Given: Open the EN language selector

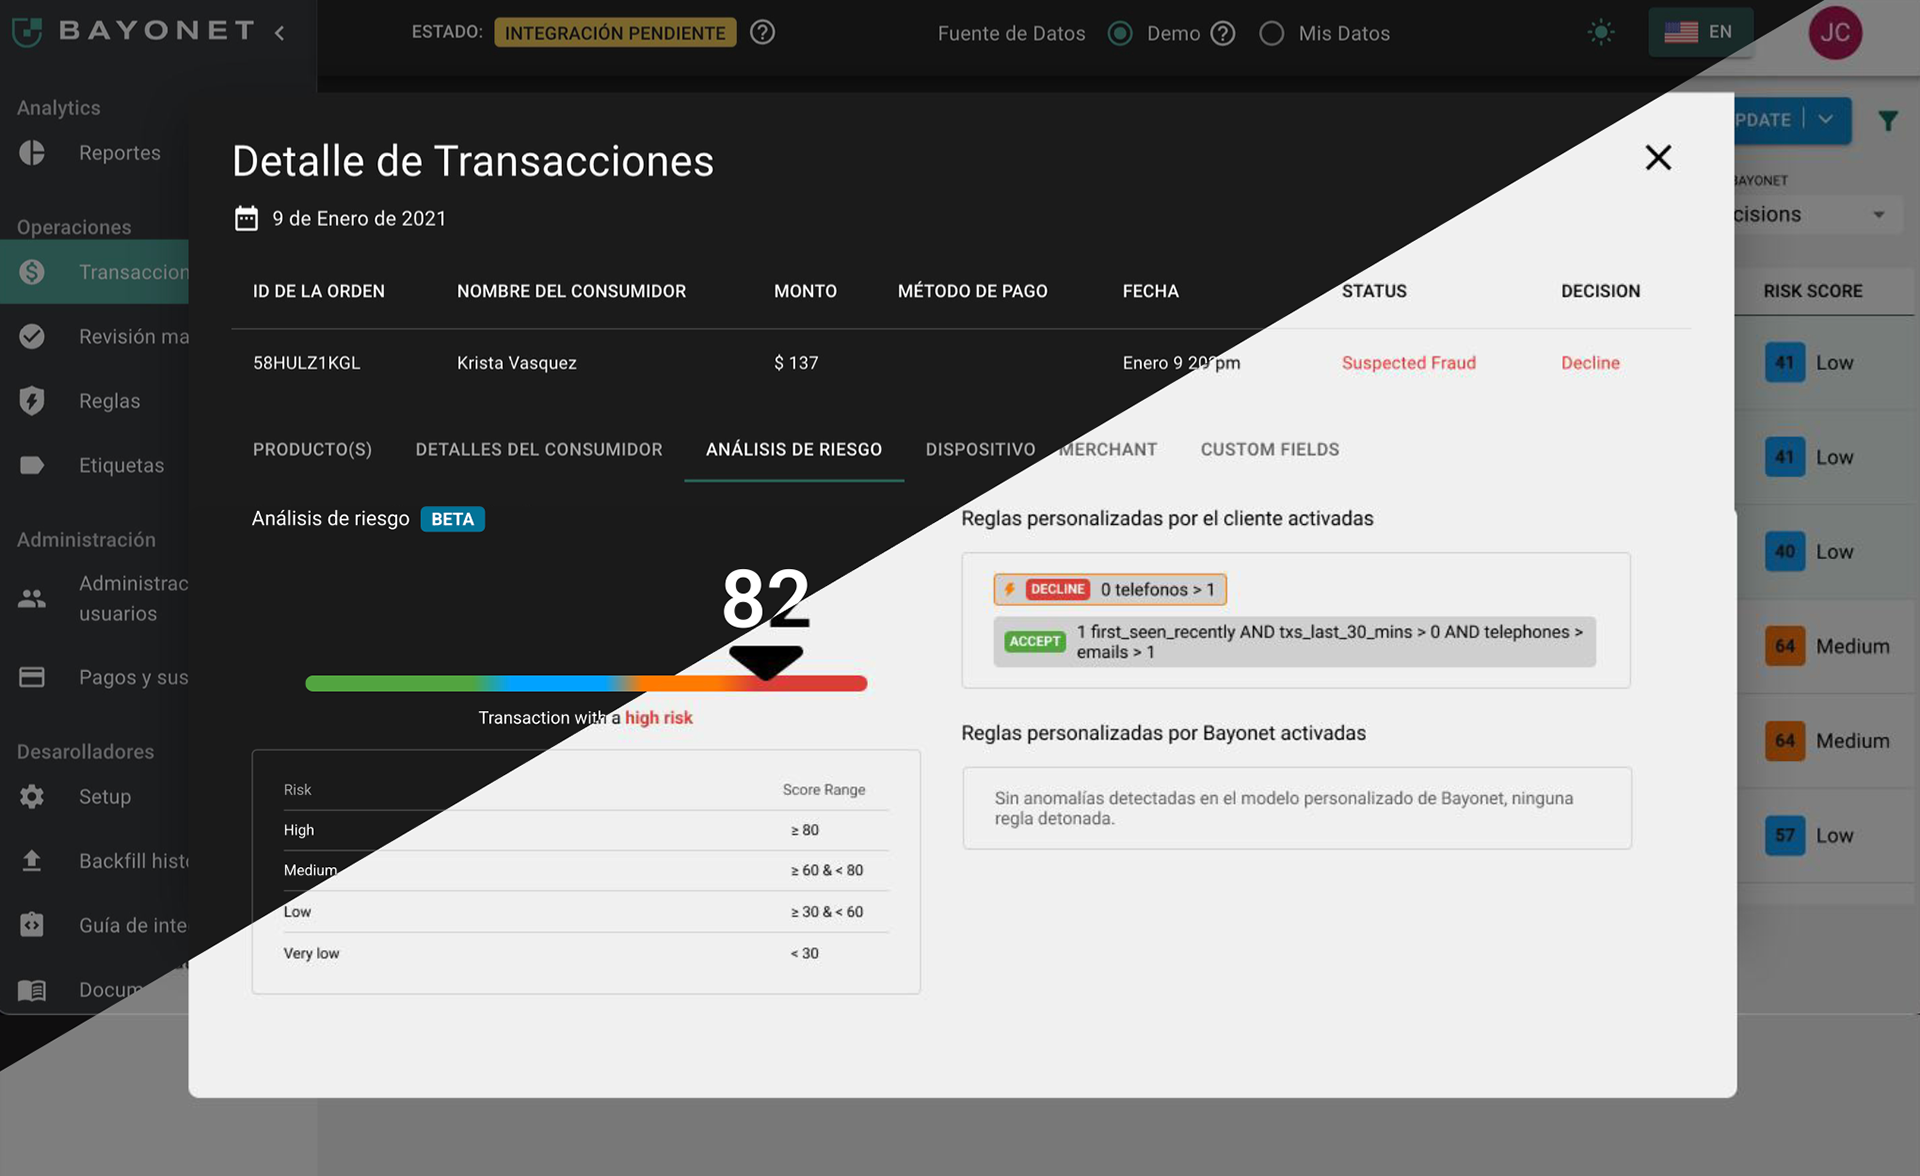Looking at the screenshot, I should (1700, 32).
